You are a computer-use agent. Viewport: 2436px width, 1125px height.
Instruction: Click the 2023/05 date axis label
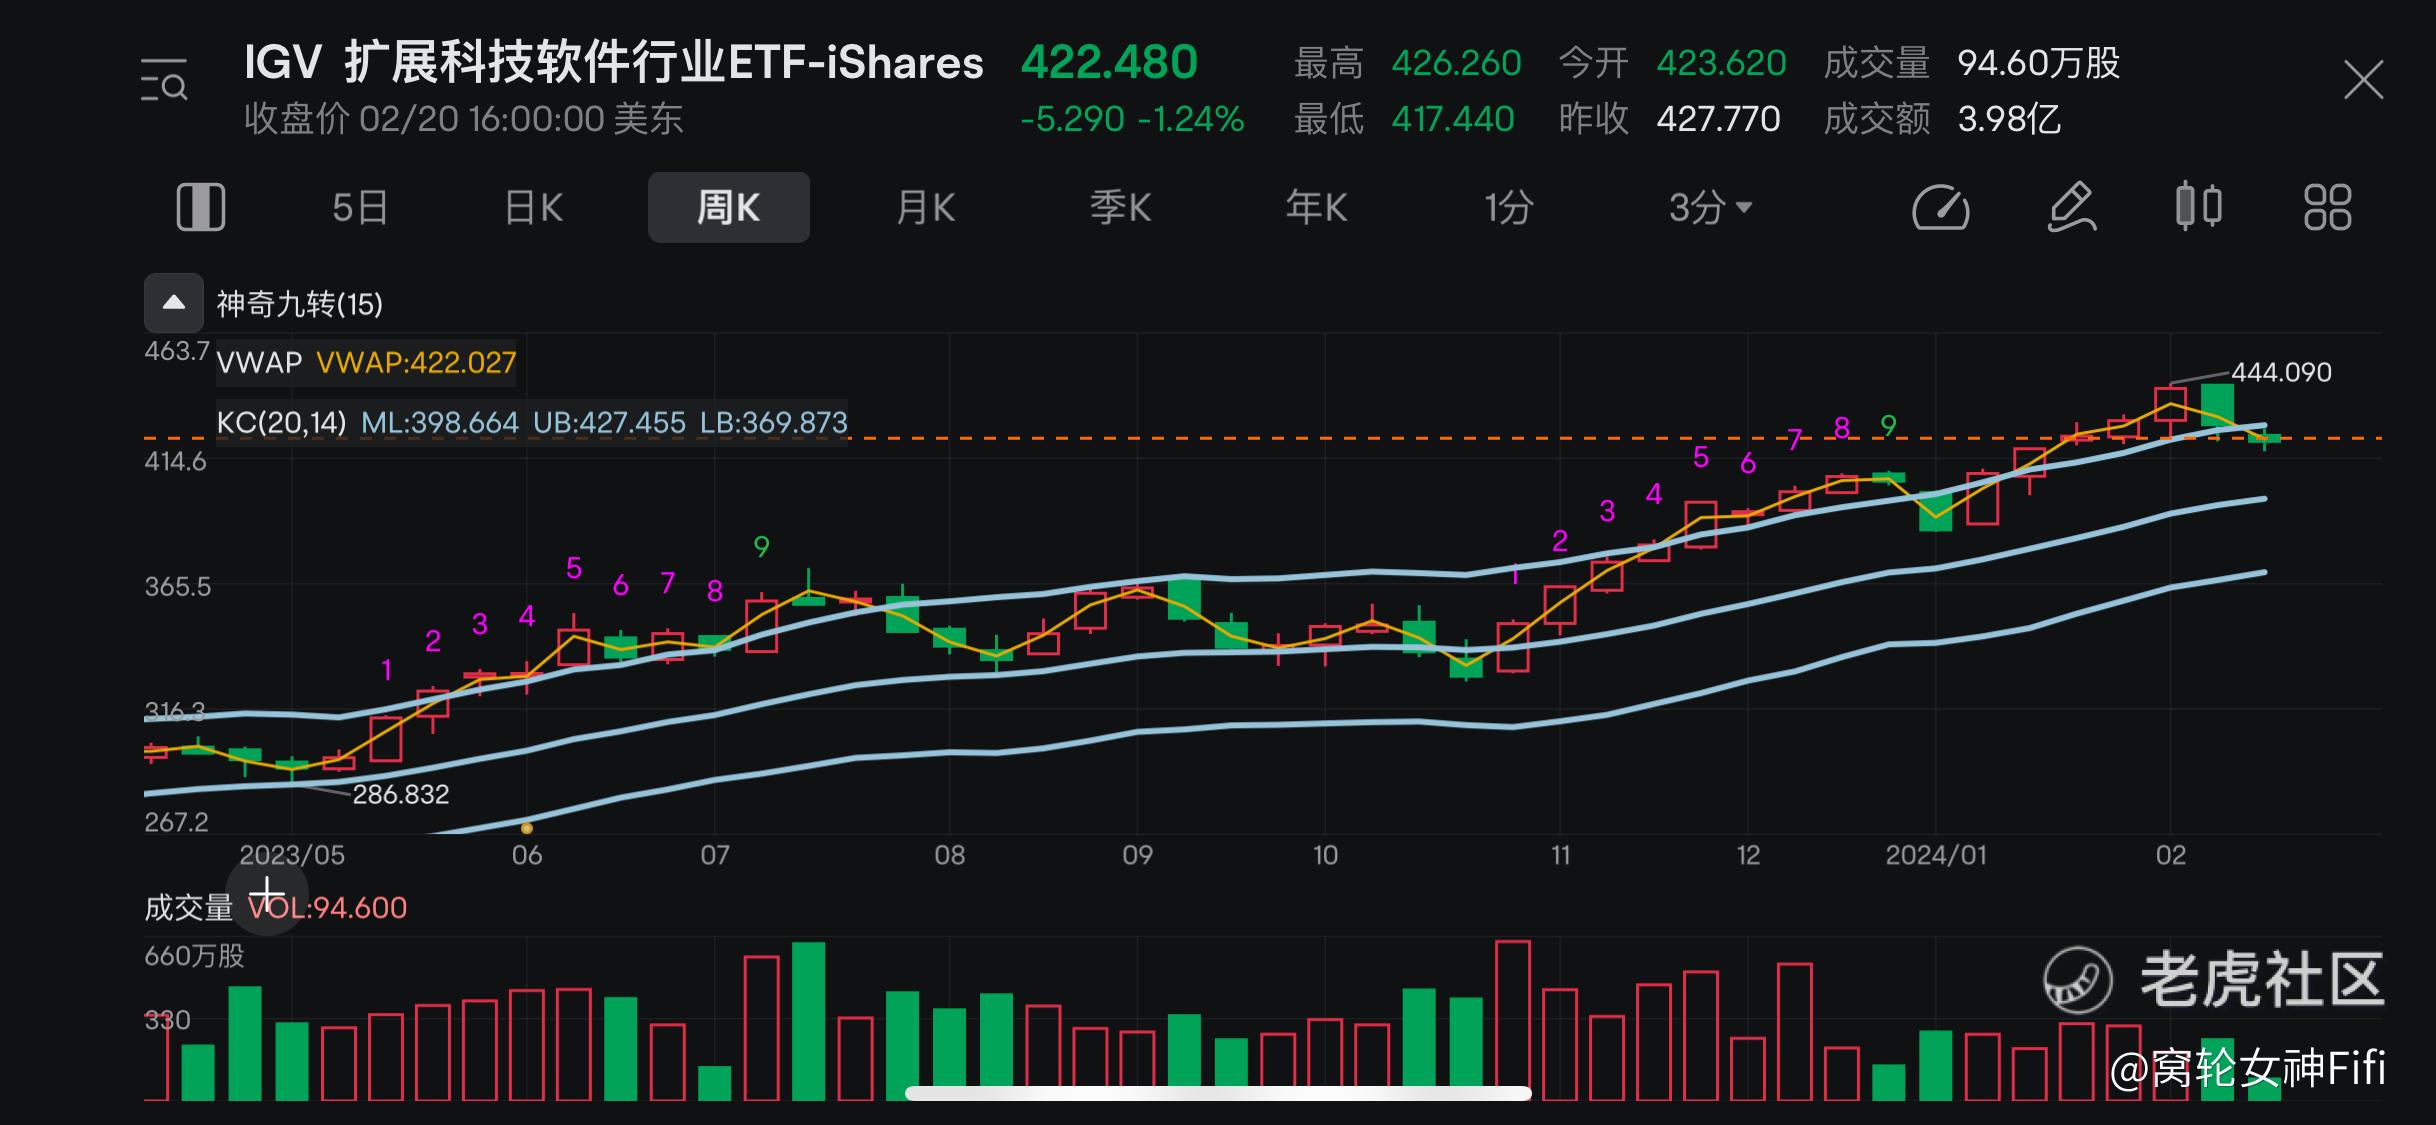(292, 855)
